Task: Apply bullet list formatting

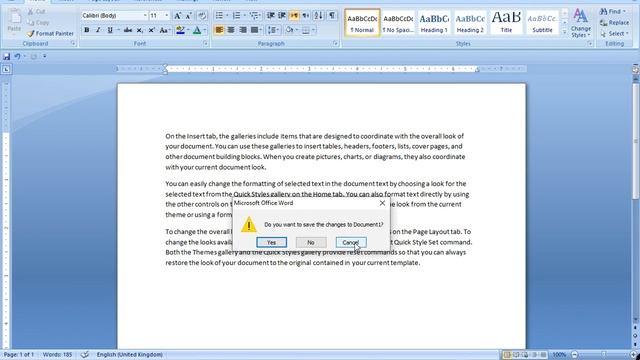Action: coord(219,16)
